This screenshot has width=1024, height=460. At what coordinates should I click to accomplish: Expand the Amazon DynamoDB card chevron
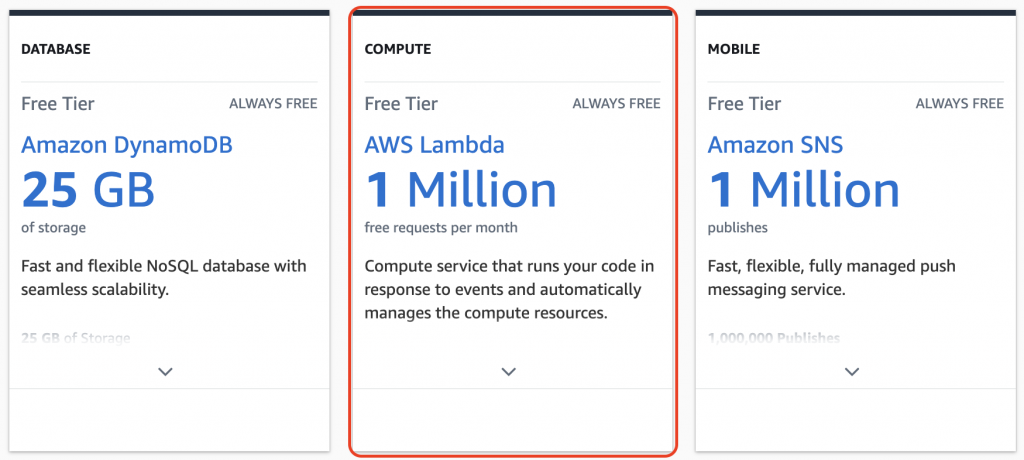(x=166, y=371)
